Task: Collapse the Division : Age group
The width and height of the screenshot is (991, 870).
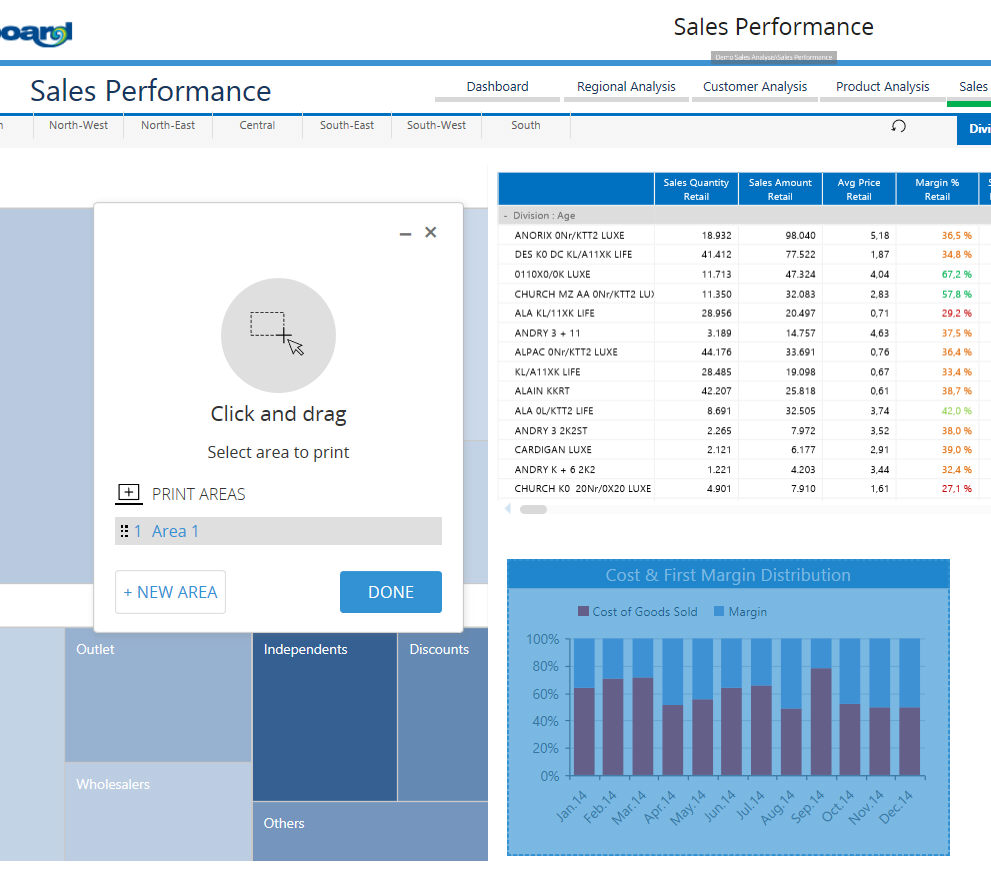Action: tap(506, 215)
